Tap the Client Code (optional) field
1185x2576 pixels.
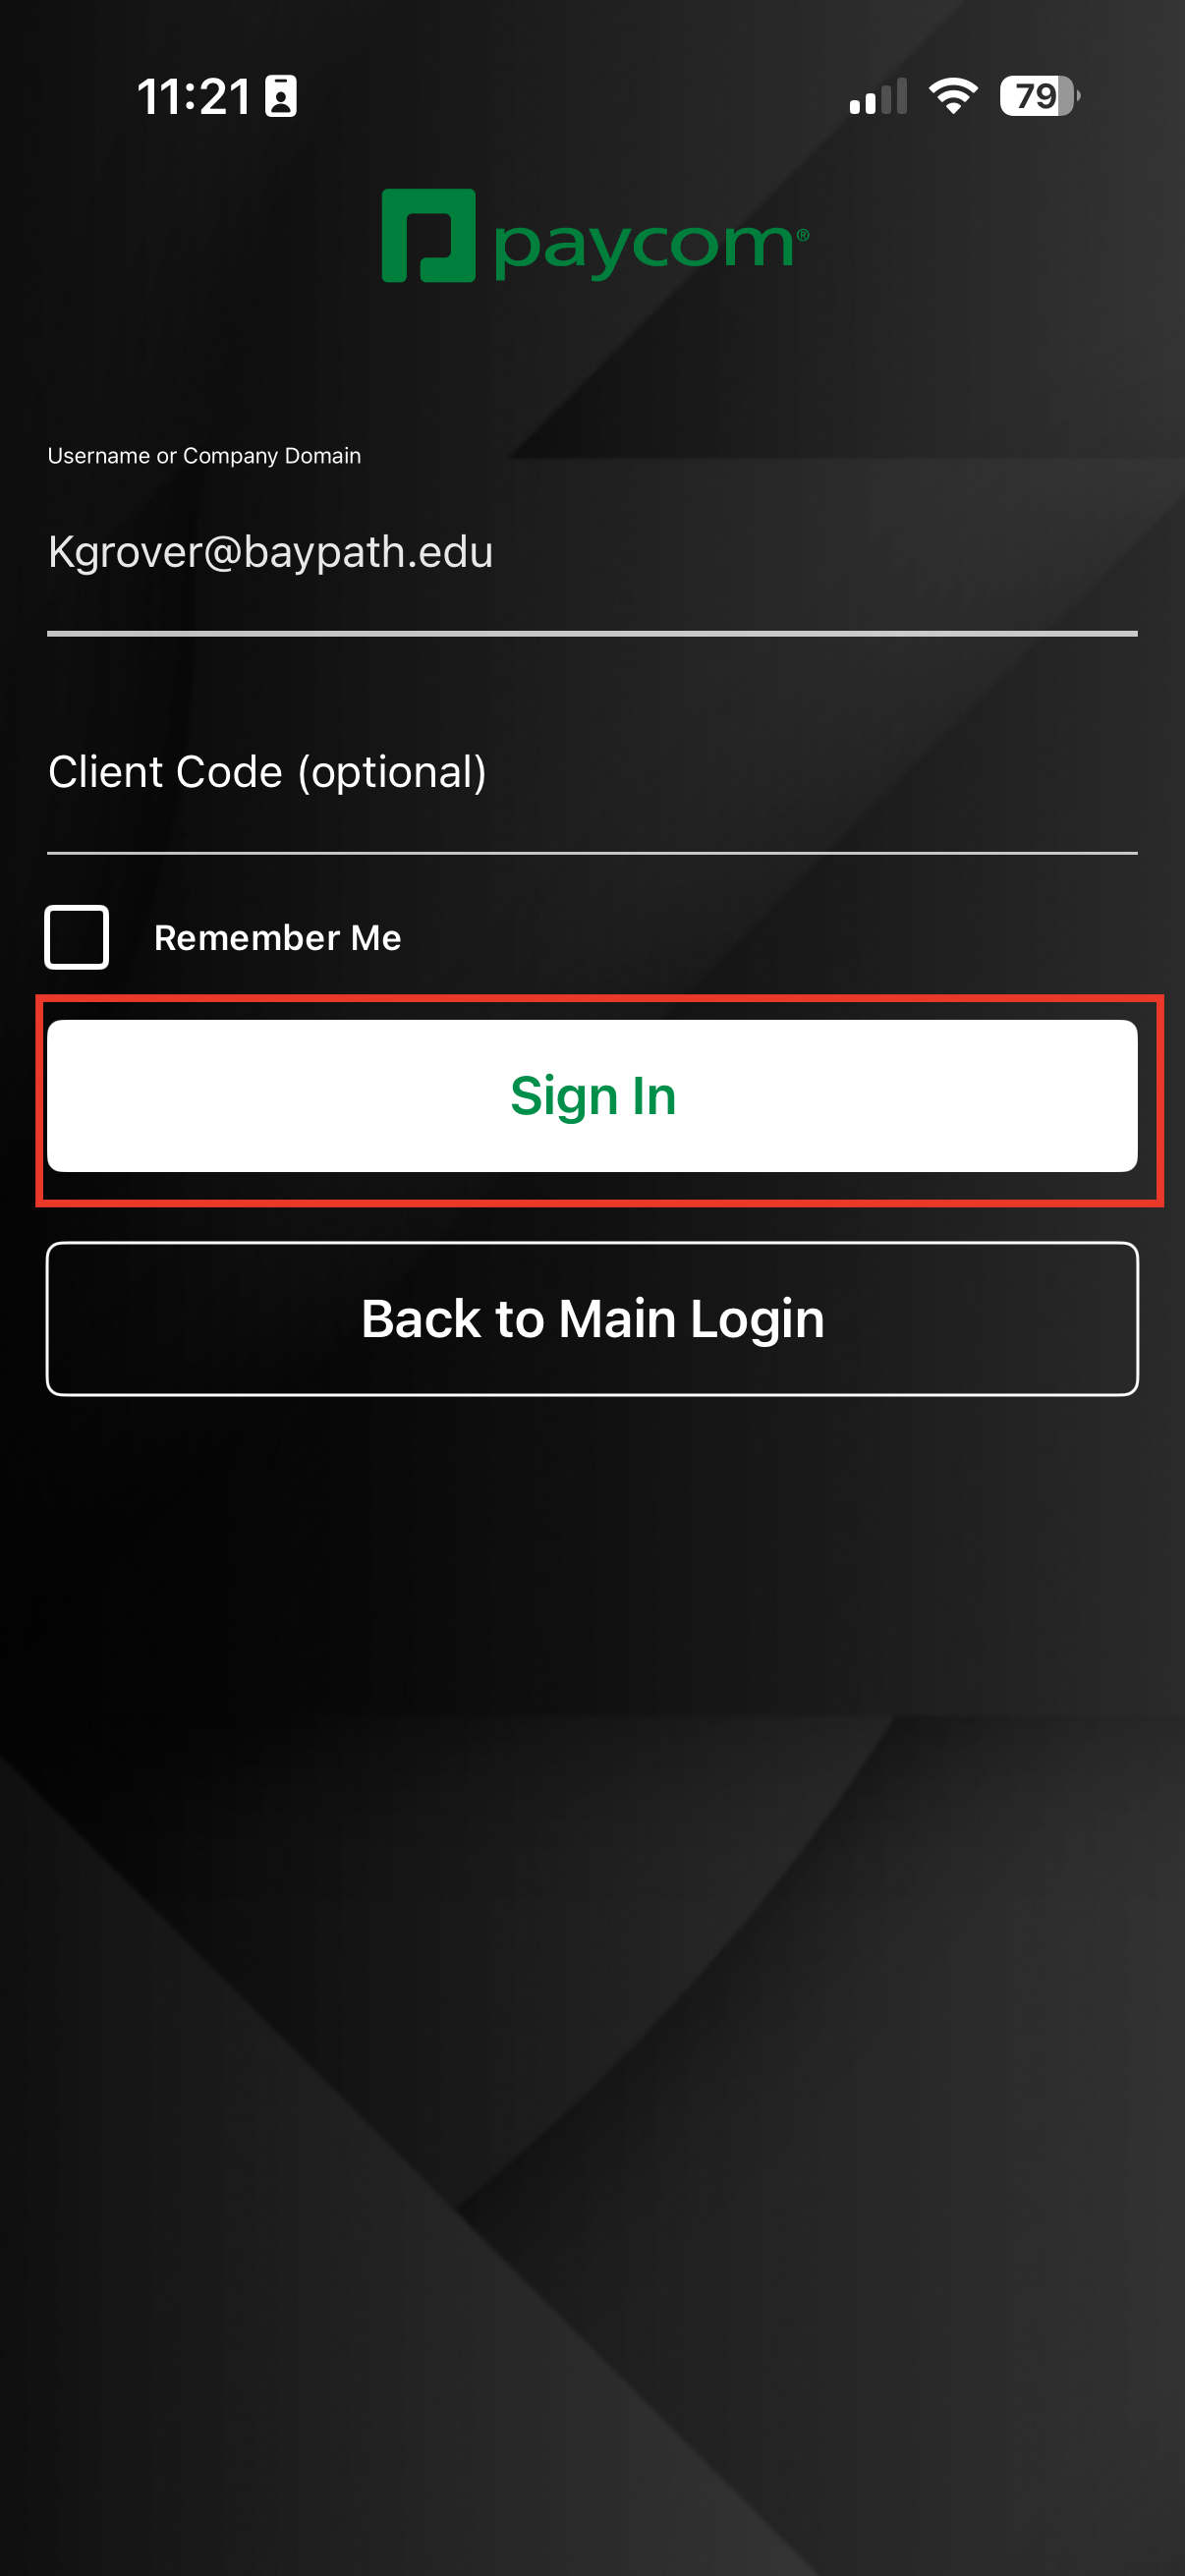[x=592, y=772]
